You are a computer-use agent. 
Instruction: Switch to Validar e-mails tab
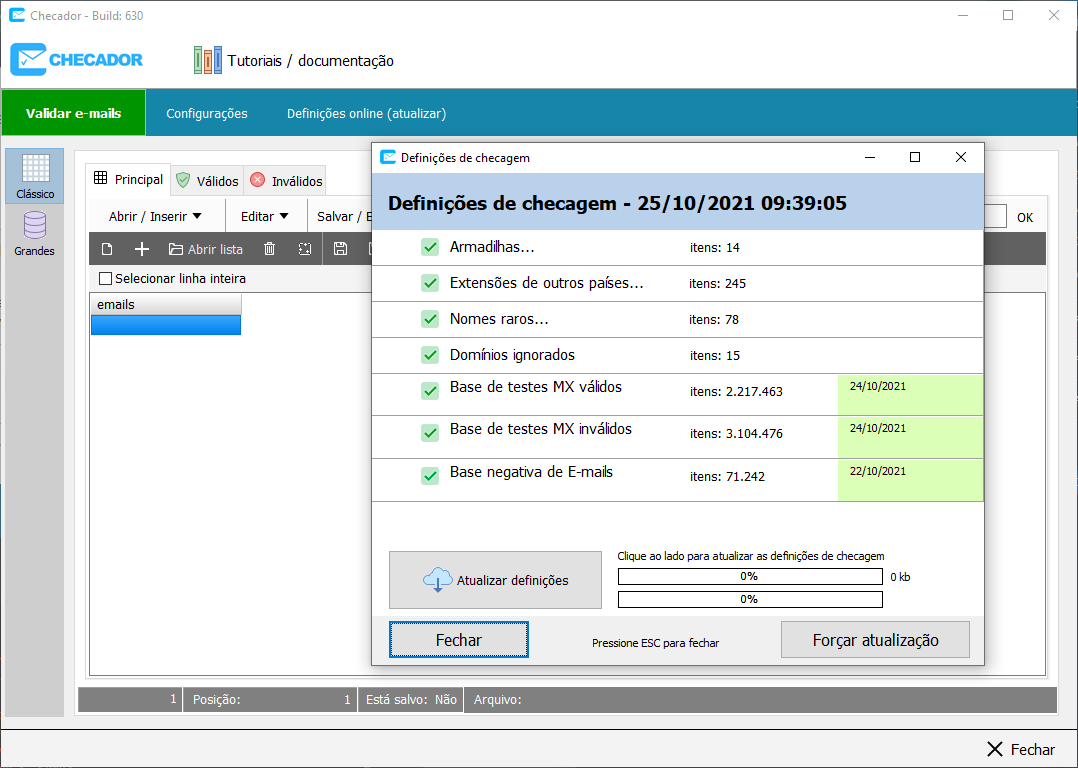point(74,113)
